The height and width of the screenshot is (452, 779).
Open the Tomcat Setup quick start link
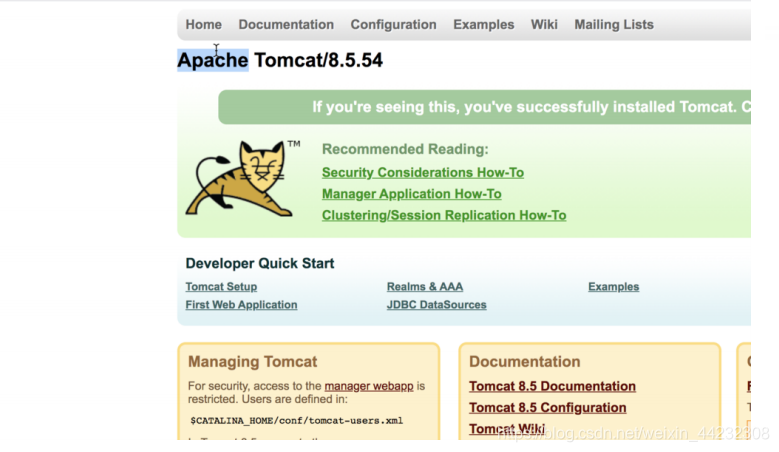(x=221, y=287)
